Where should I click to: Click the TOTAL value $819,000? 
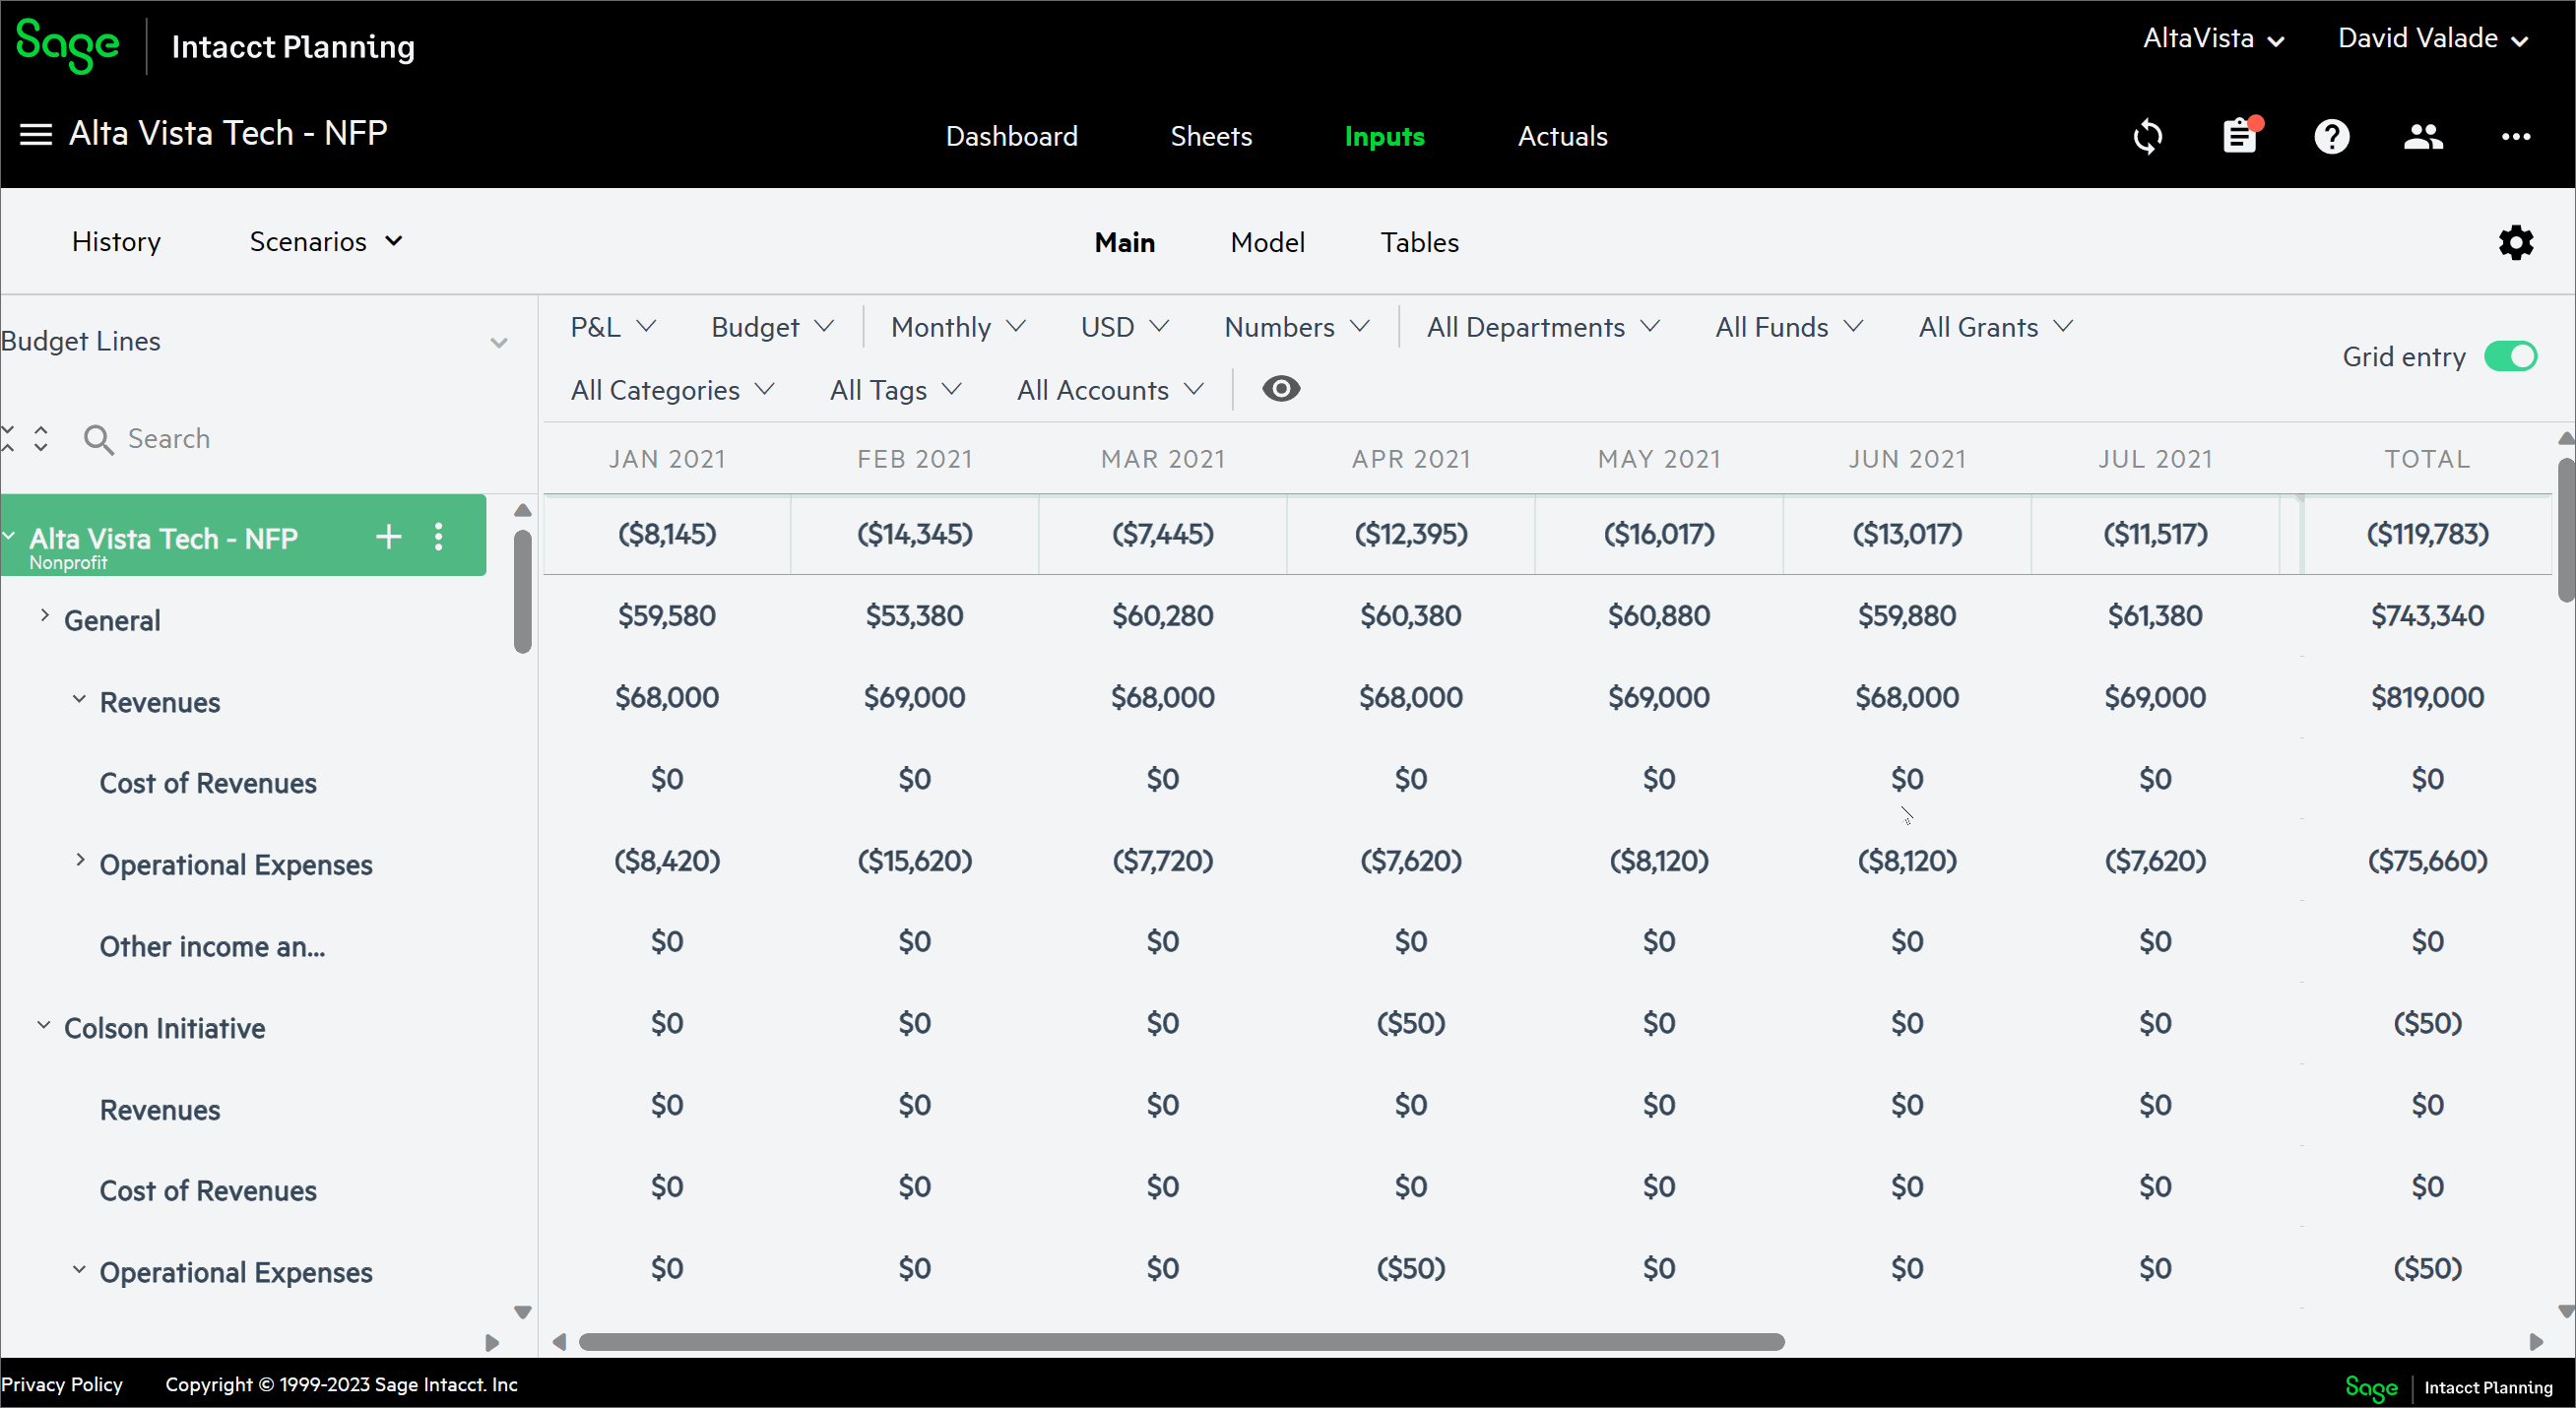(2427, 697)
